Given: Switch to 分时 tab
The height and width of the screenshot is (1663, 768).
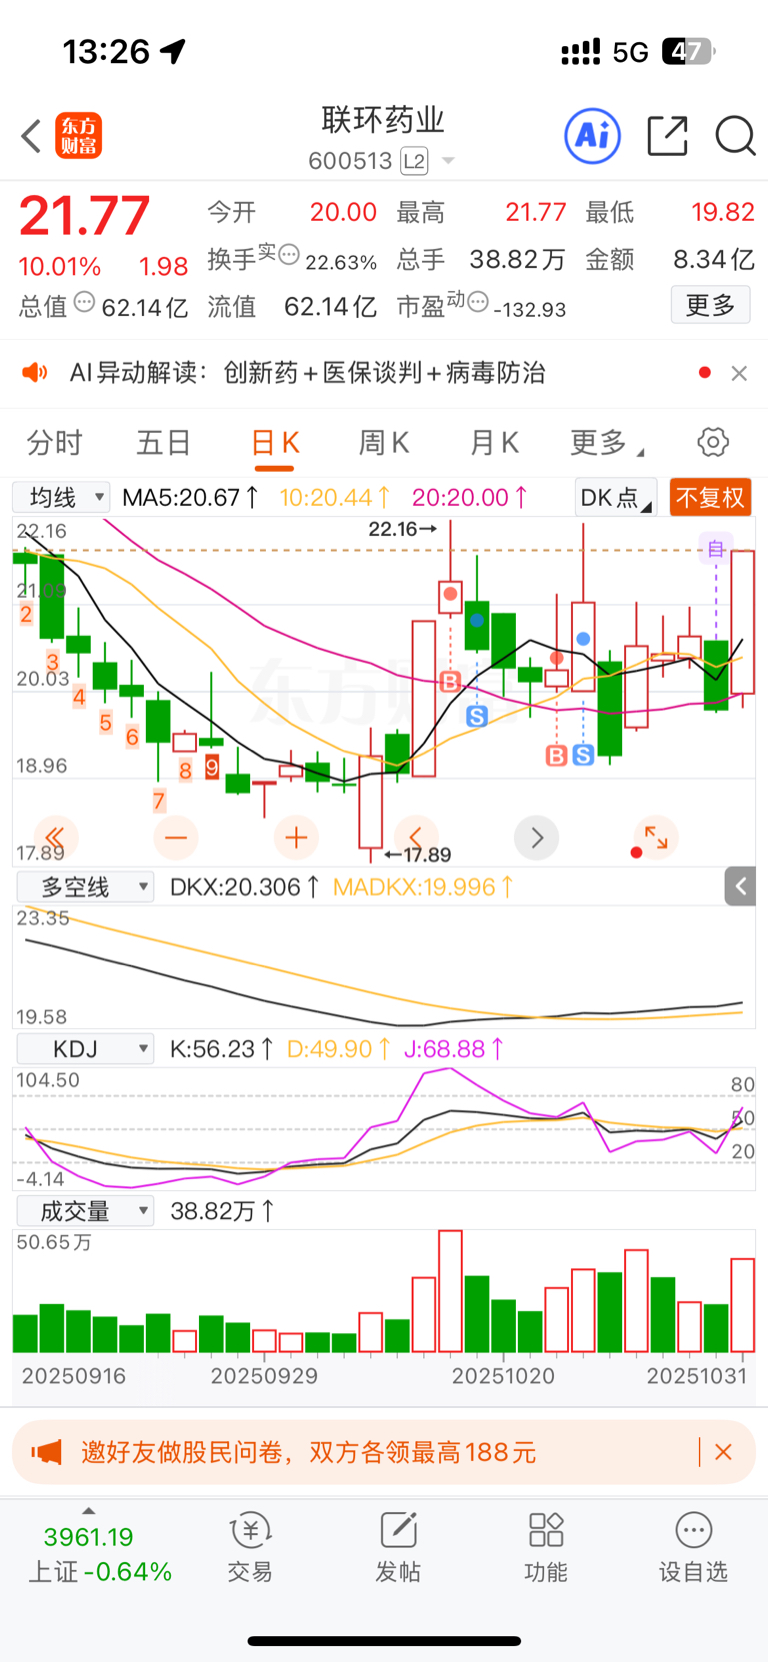Looking at the screenshot, I should (55, 442).
